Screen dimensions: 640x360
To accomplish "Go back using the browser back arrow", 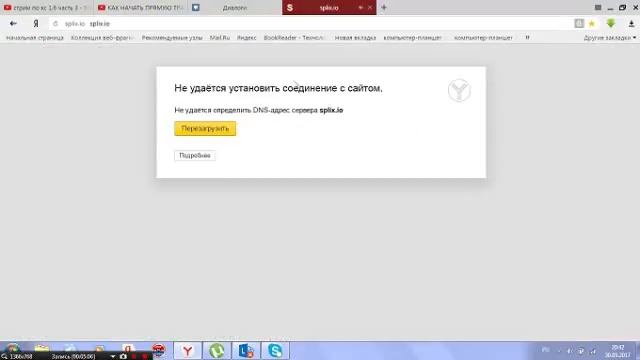I will coord(13,24).
